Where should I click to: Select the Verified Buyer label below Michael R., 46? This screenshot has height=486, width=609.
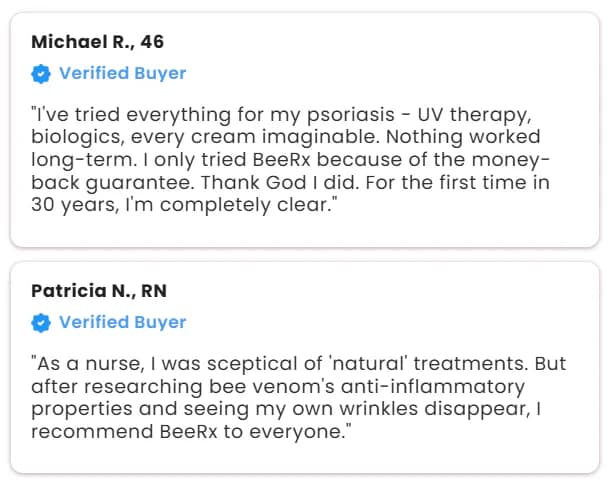pyautogui.click(x=122, y=73)
